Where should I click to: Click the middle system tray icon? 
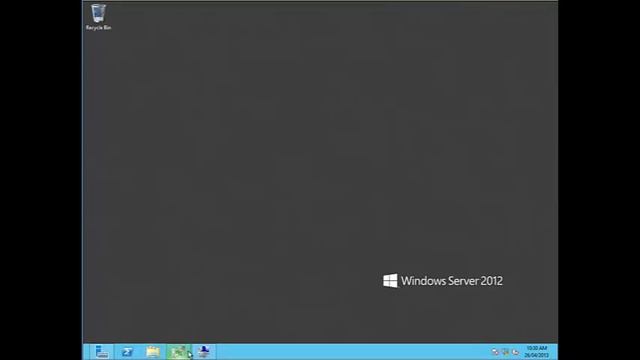click(x=505, y=352)
